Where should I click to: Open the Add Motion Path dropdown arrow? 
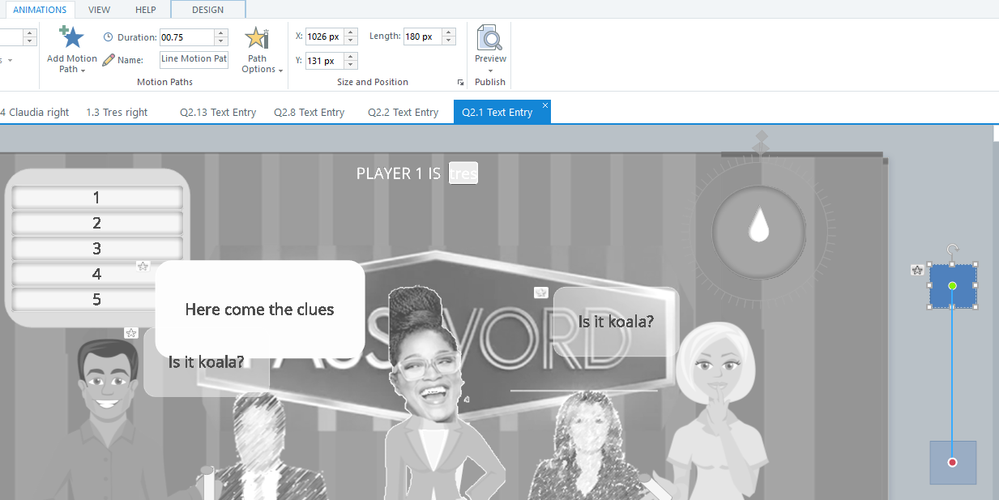coord(82,71)
